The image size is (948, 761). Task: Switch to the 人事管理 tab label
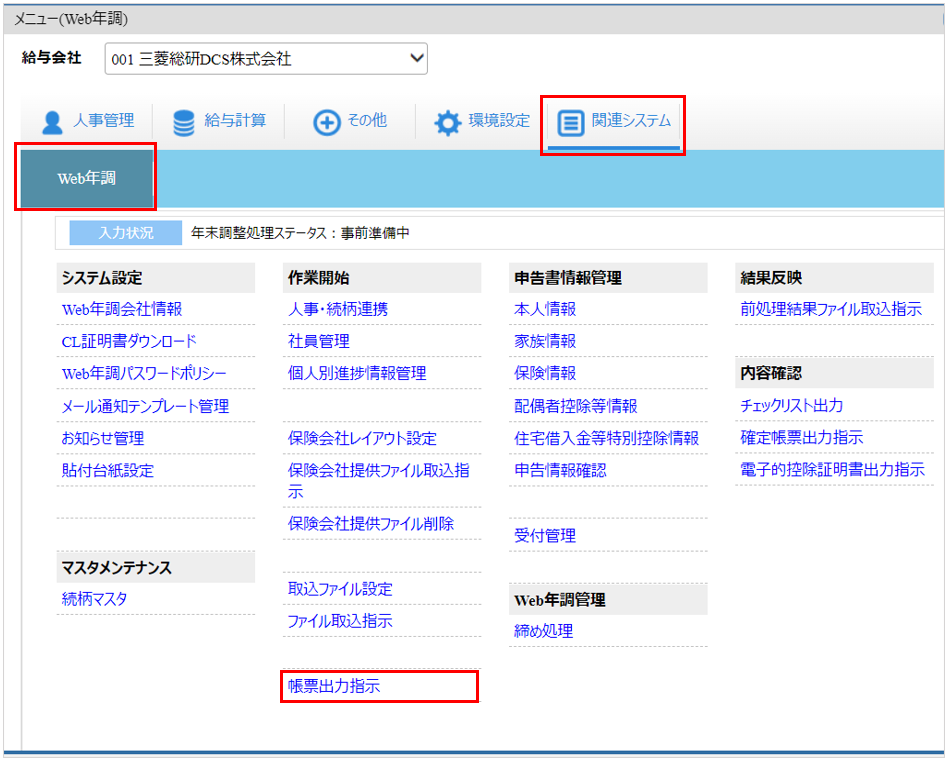(103, 120)
